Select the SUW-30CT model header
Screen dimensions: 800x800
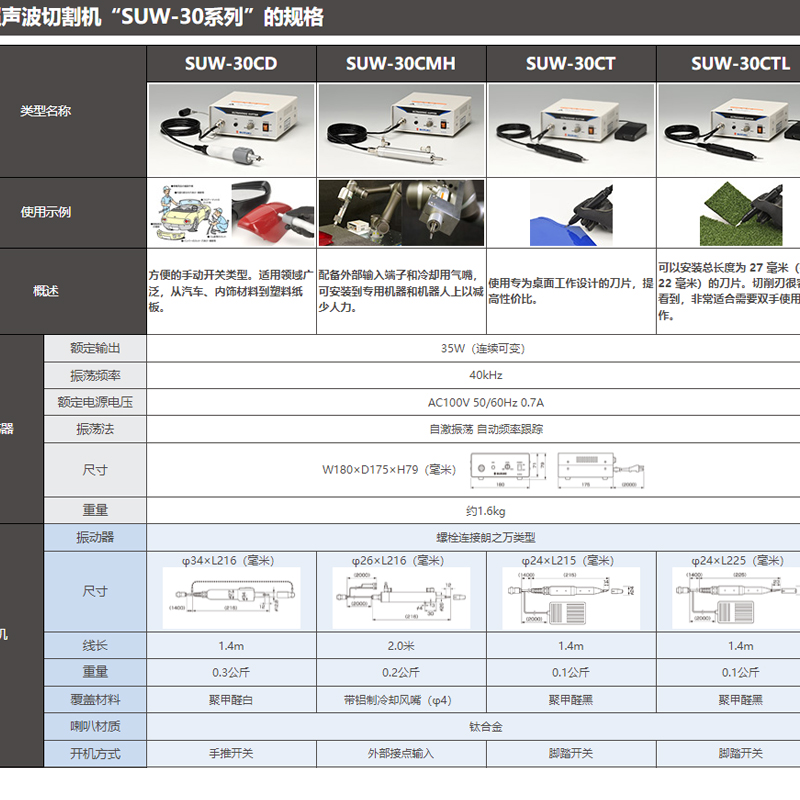pos(571,64)
